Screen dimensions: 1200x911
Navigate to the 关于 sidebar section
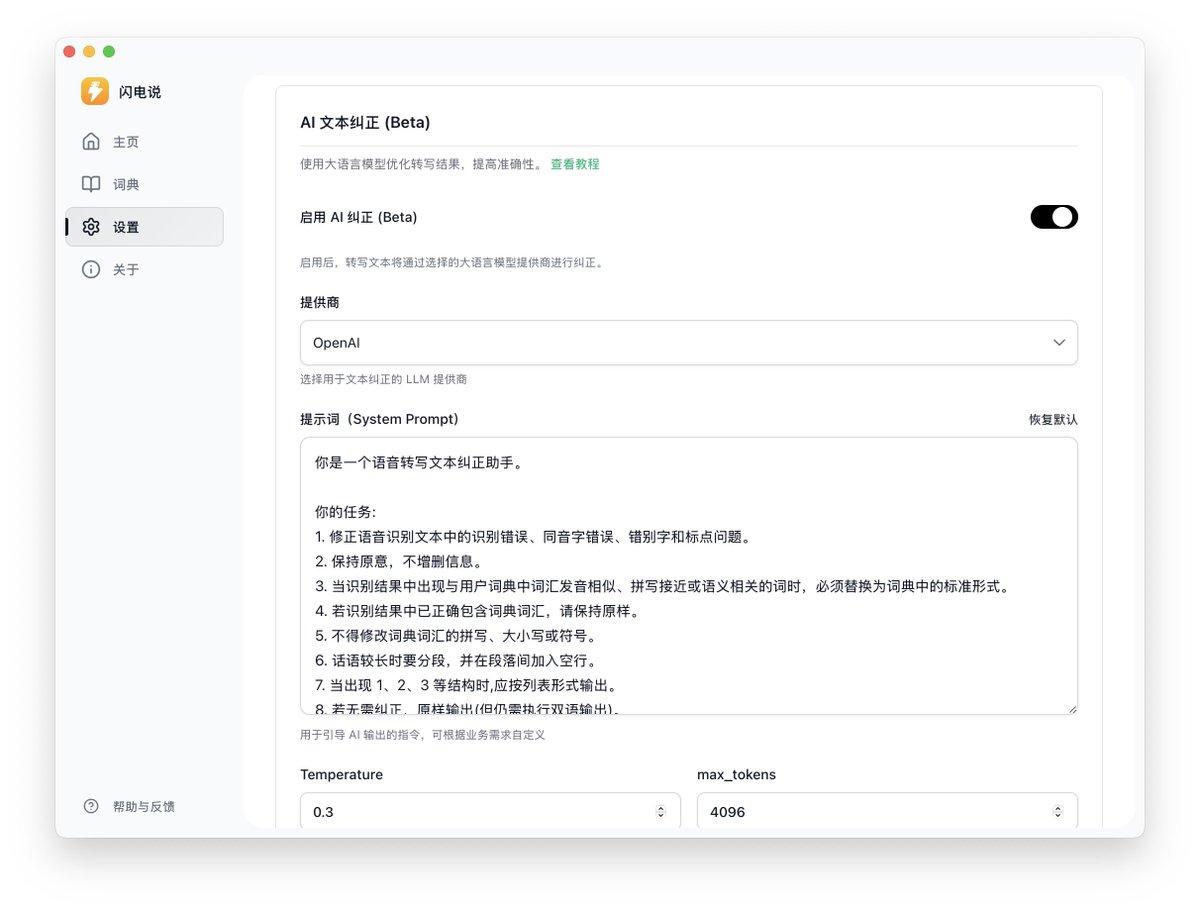click(125, 269)
